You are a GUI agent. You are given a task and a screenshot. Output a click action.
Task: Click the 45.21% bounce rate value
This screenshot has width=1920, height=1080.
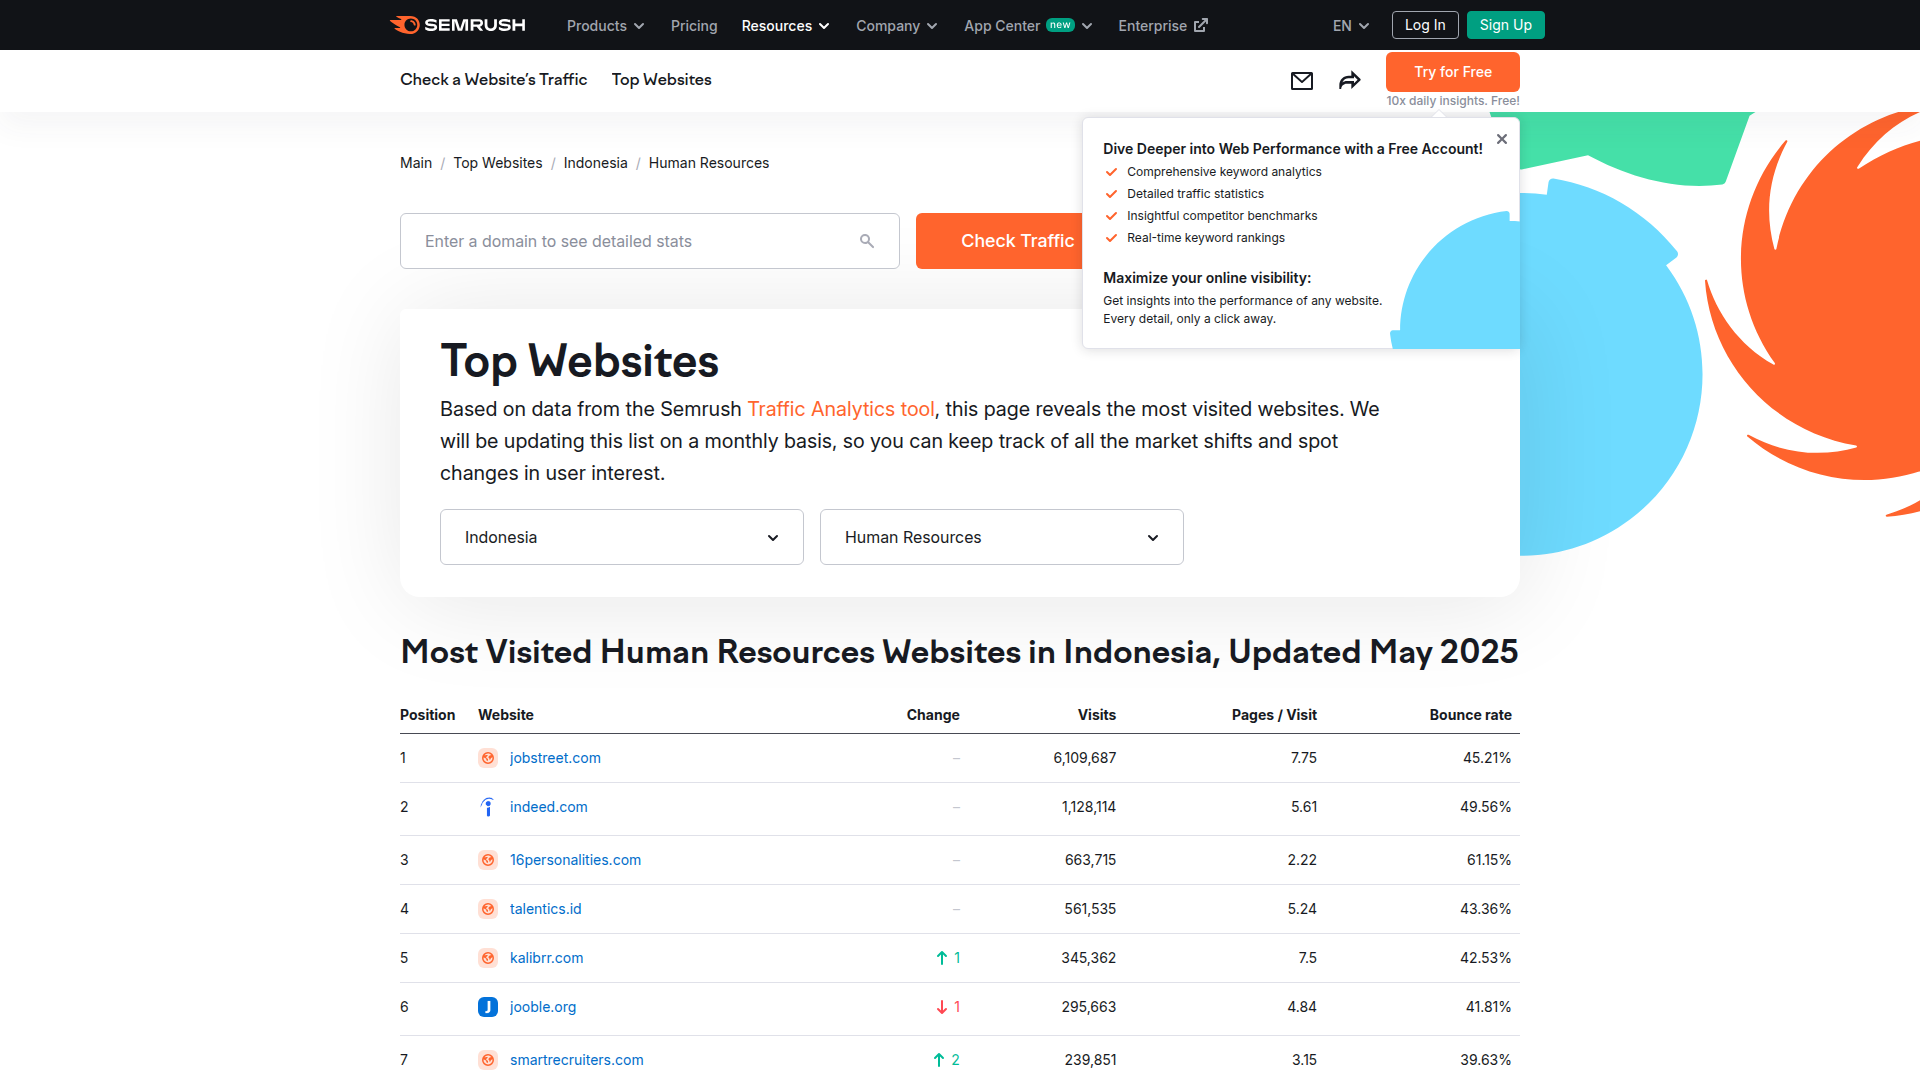pyautogui.click(x=1487, y=758)
